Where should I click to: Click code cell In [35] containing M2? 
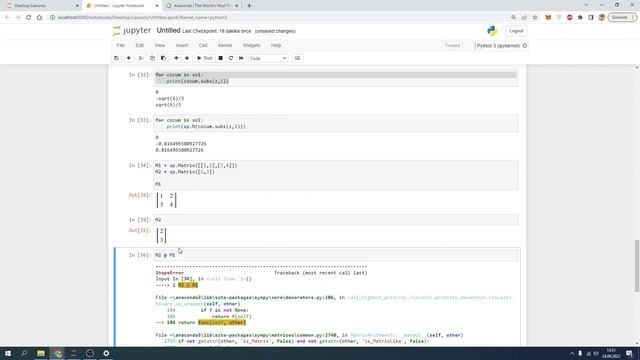point(336,220)
